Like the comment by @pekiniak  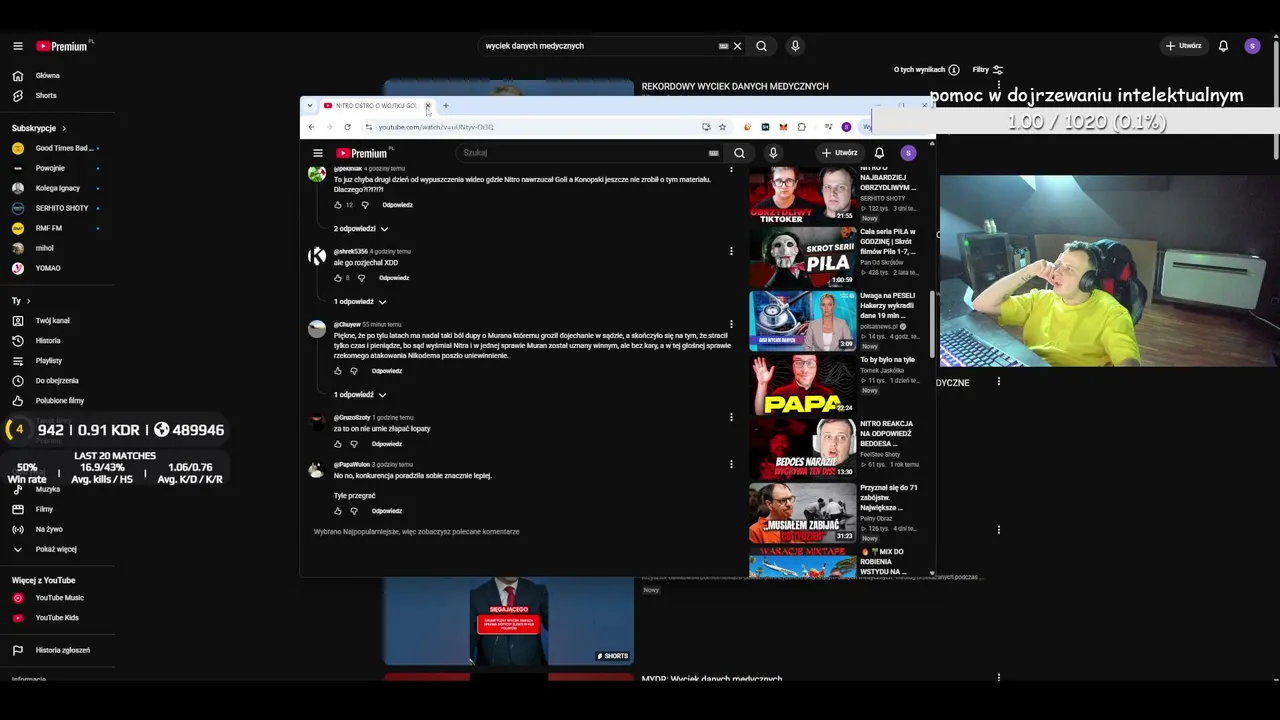point(338,205)
